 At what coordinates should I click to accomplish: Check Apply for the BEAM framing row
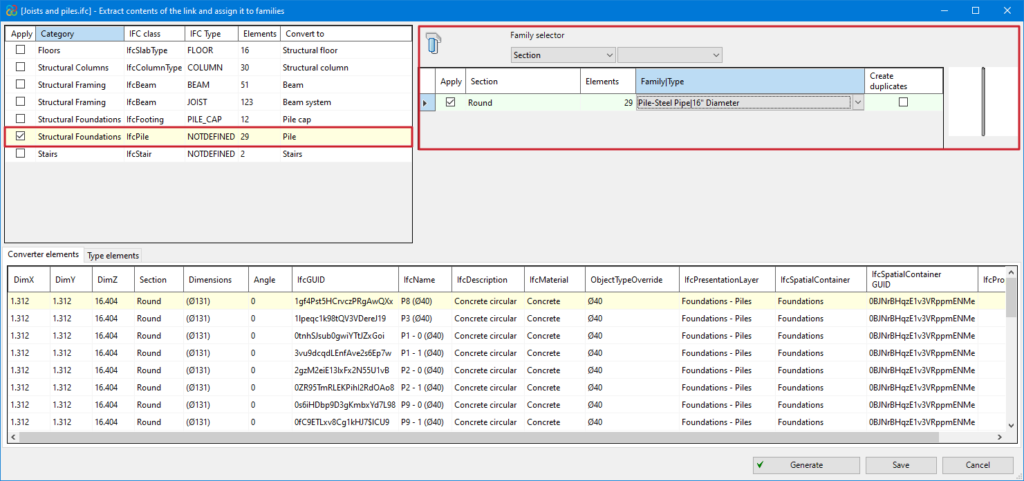tap(21, 84)
